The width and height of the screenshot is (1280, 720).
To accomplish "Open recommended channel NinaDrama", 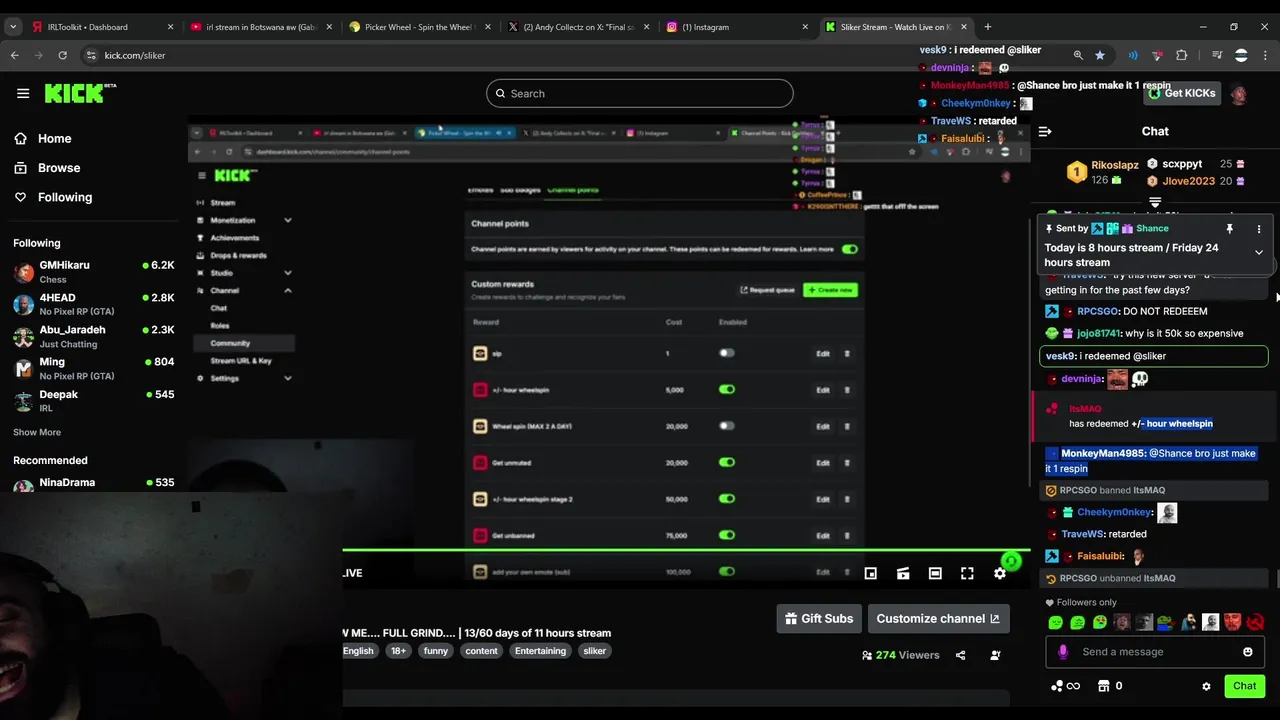I will pos(94,484).
